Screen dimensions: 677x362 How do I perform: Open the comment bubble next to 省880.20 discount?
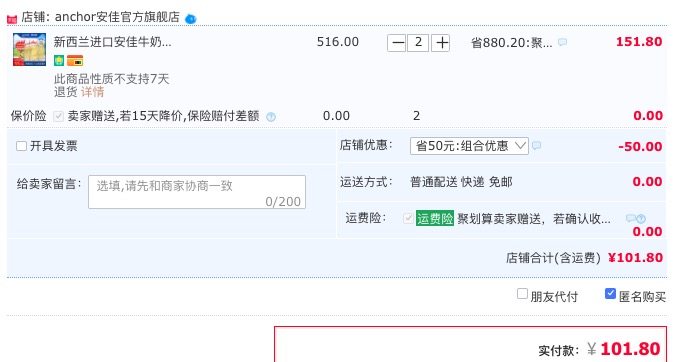tap(562, 42)
